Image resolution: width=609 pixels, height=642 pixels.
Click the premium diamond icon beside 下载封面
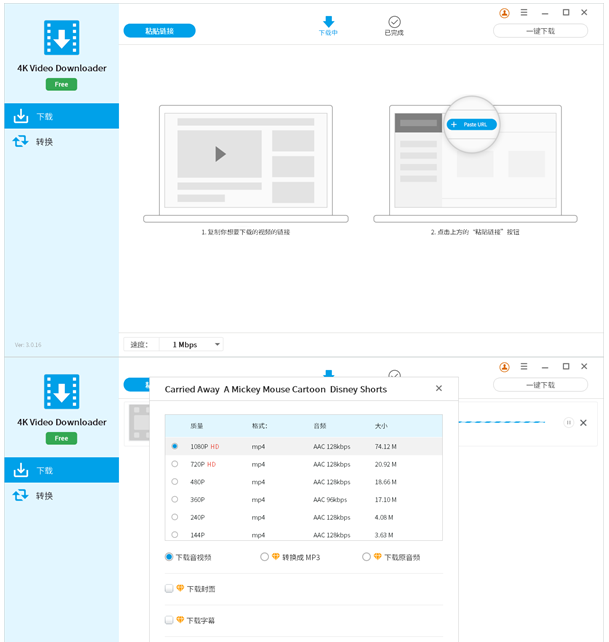tap(180, 588)
